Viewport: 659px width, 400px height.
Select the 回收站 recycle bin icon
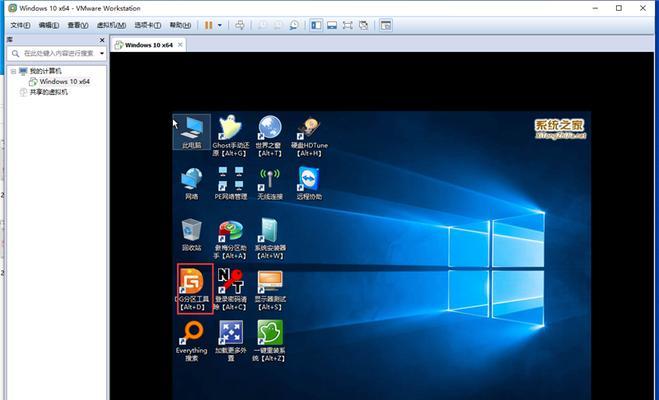pos(192,235)
